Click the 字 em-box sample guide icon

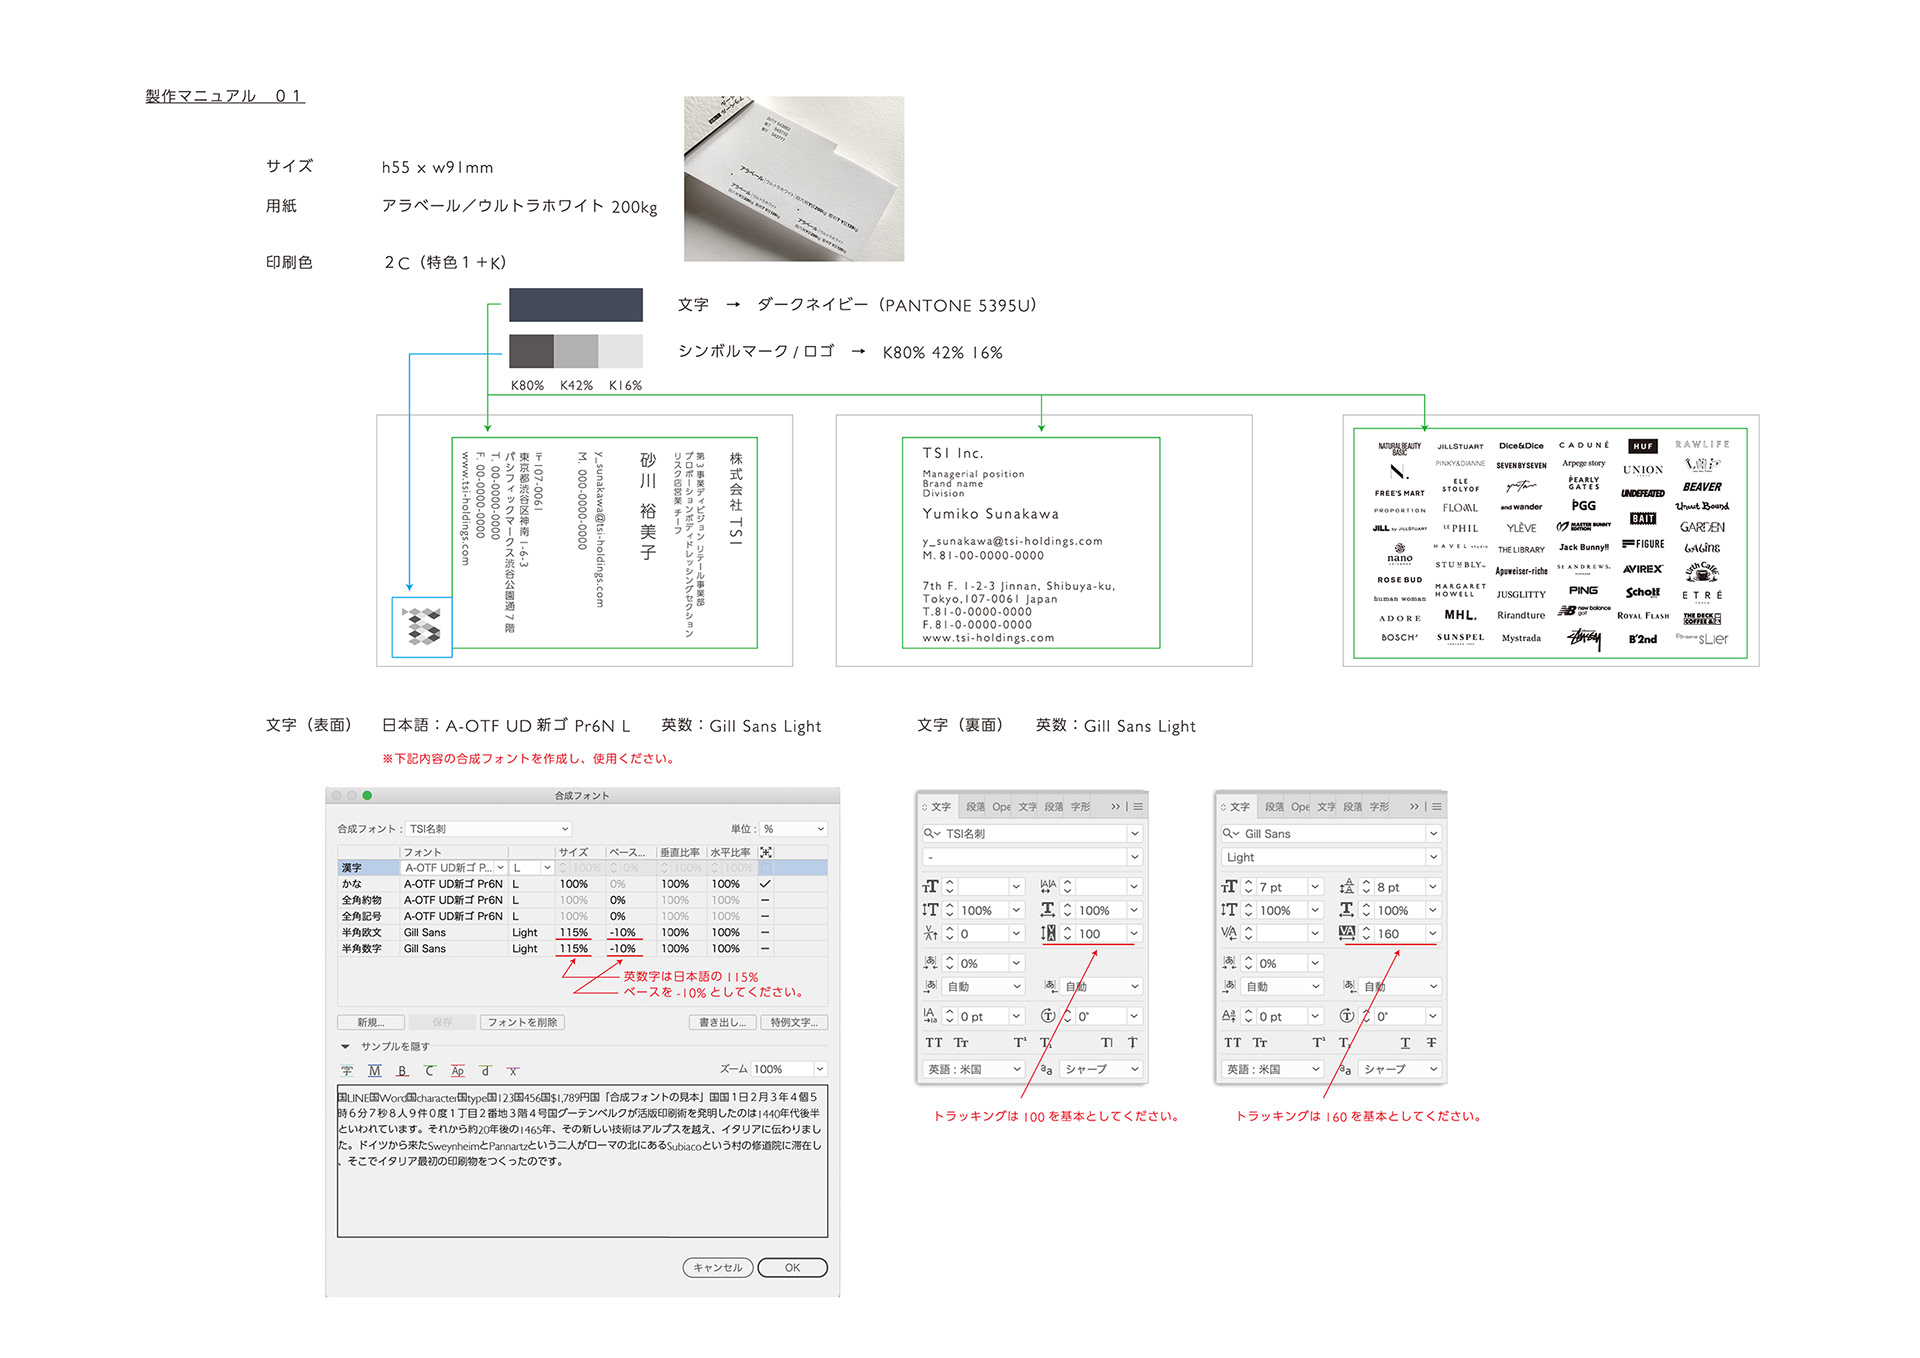[x=347, y=1071]
